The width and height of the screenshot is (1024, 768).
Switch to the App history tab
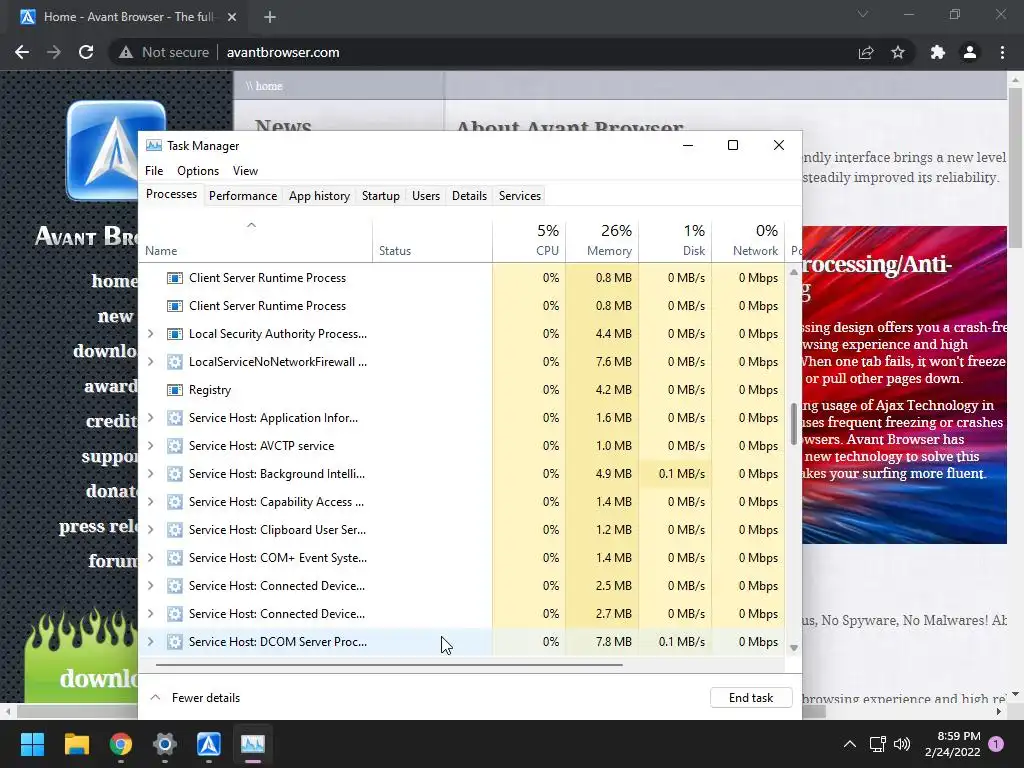[319, 196]
